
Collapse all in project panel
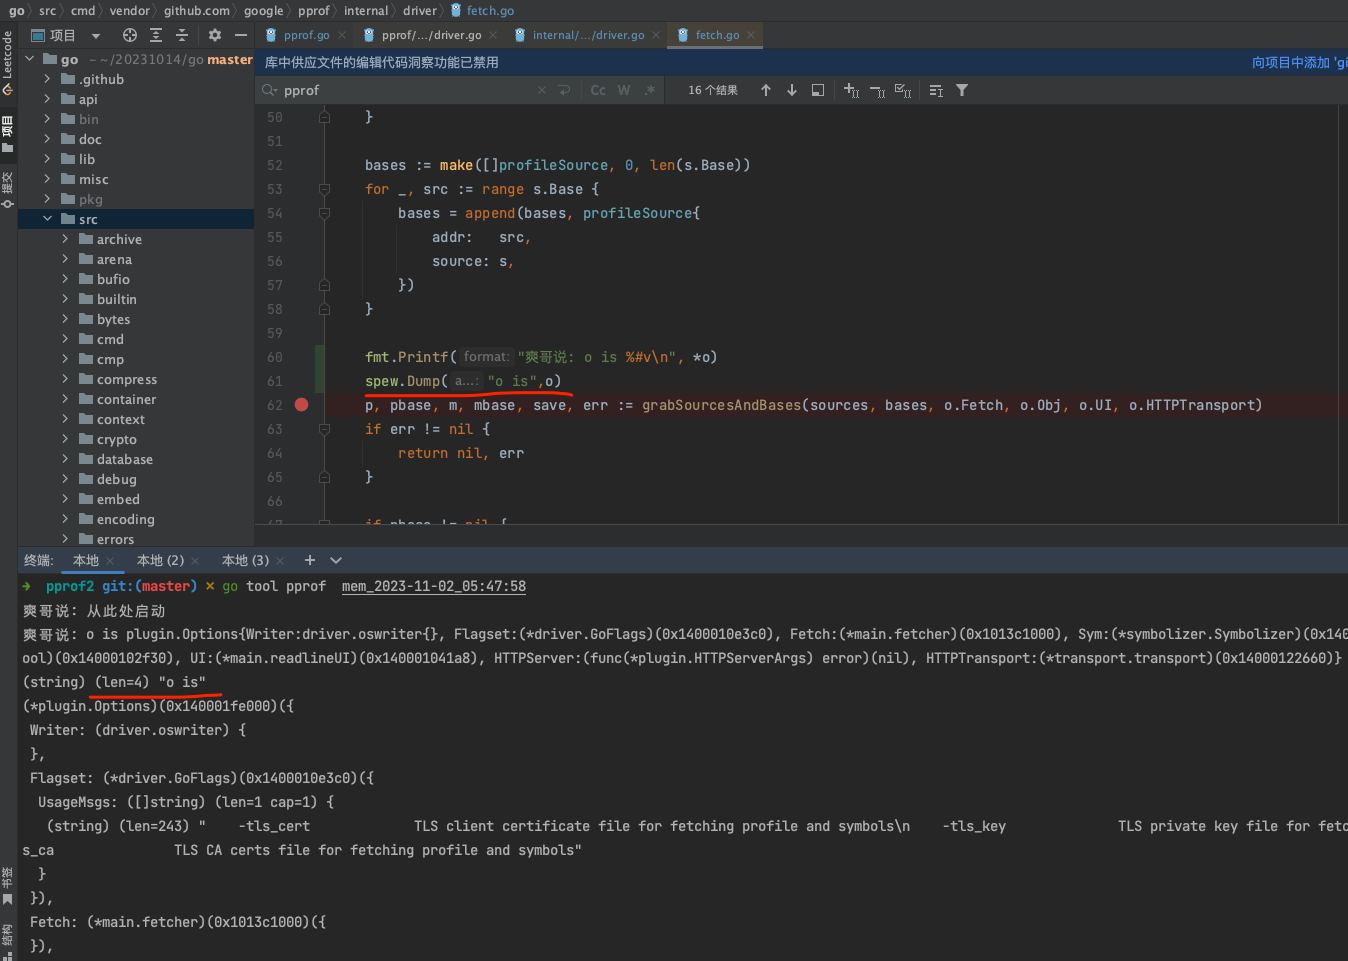(x=182, y=35)
